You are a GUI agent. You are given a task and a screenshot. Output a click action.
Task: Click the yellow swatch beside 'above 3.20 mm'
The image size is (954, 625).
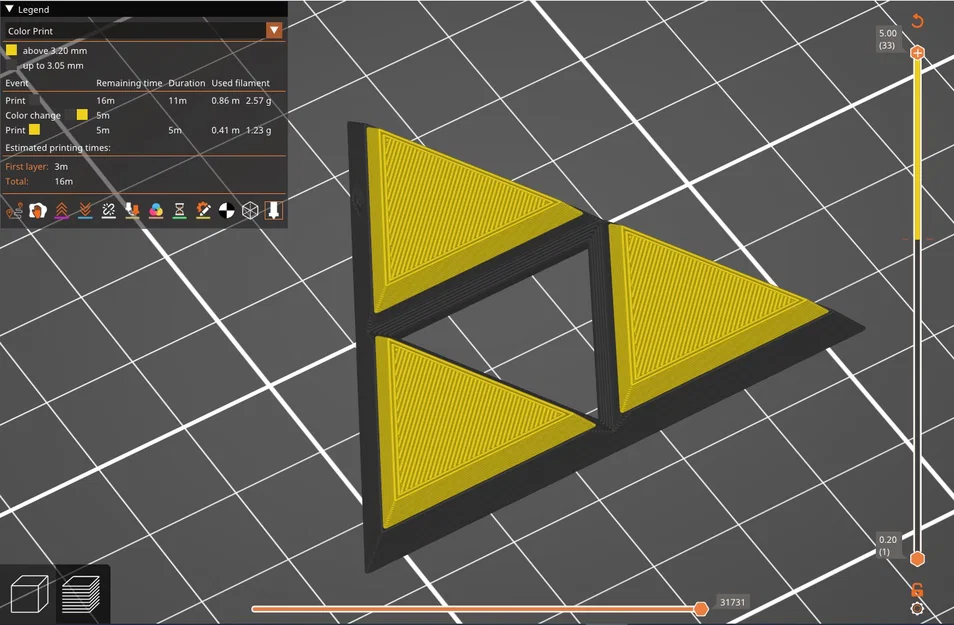[12, 50]
